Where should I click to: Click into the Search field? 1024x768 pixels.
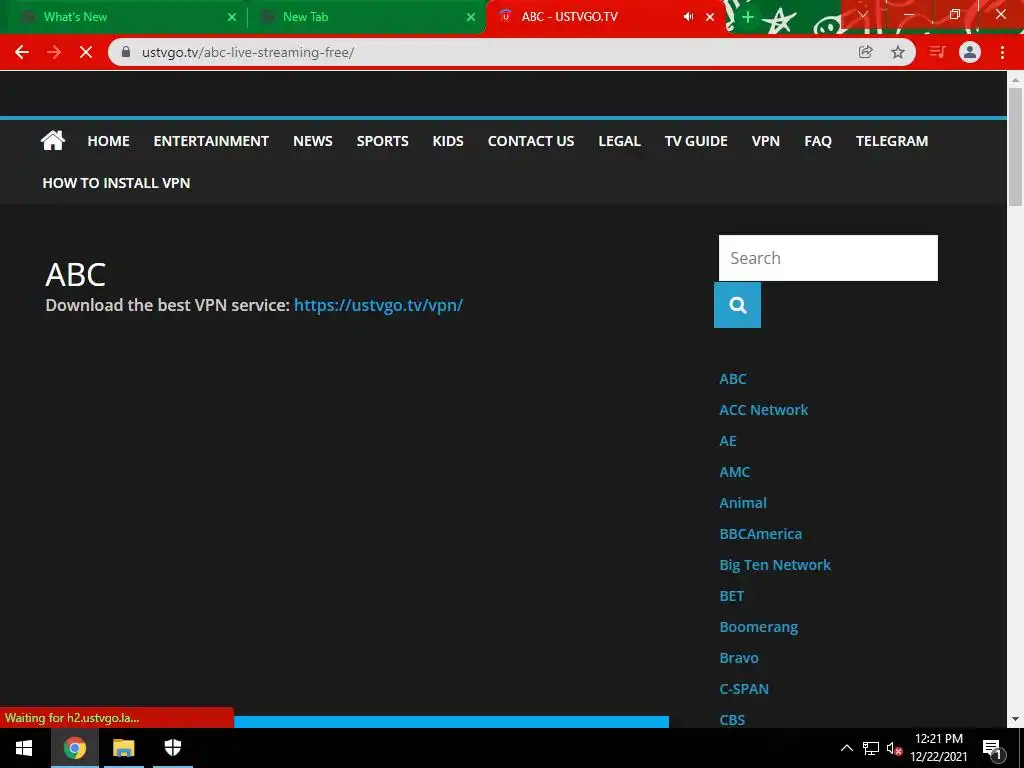point(828,258)
